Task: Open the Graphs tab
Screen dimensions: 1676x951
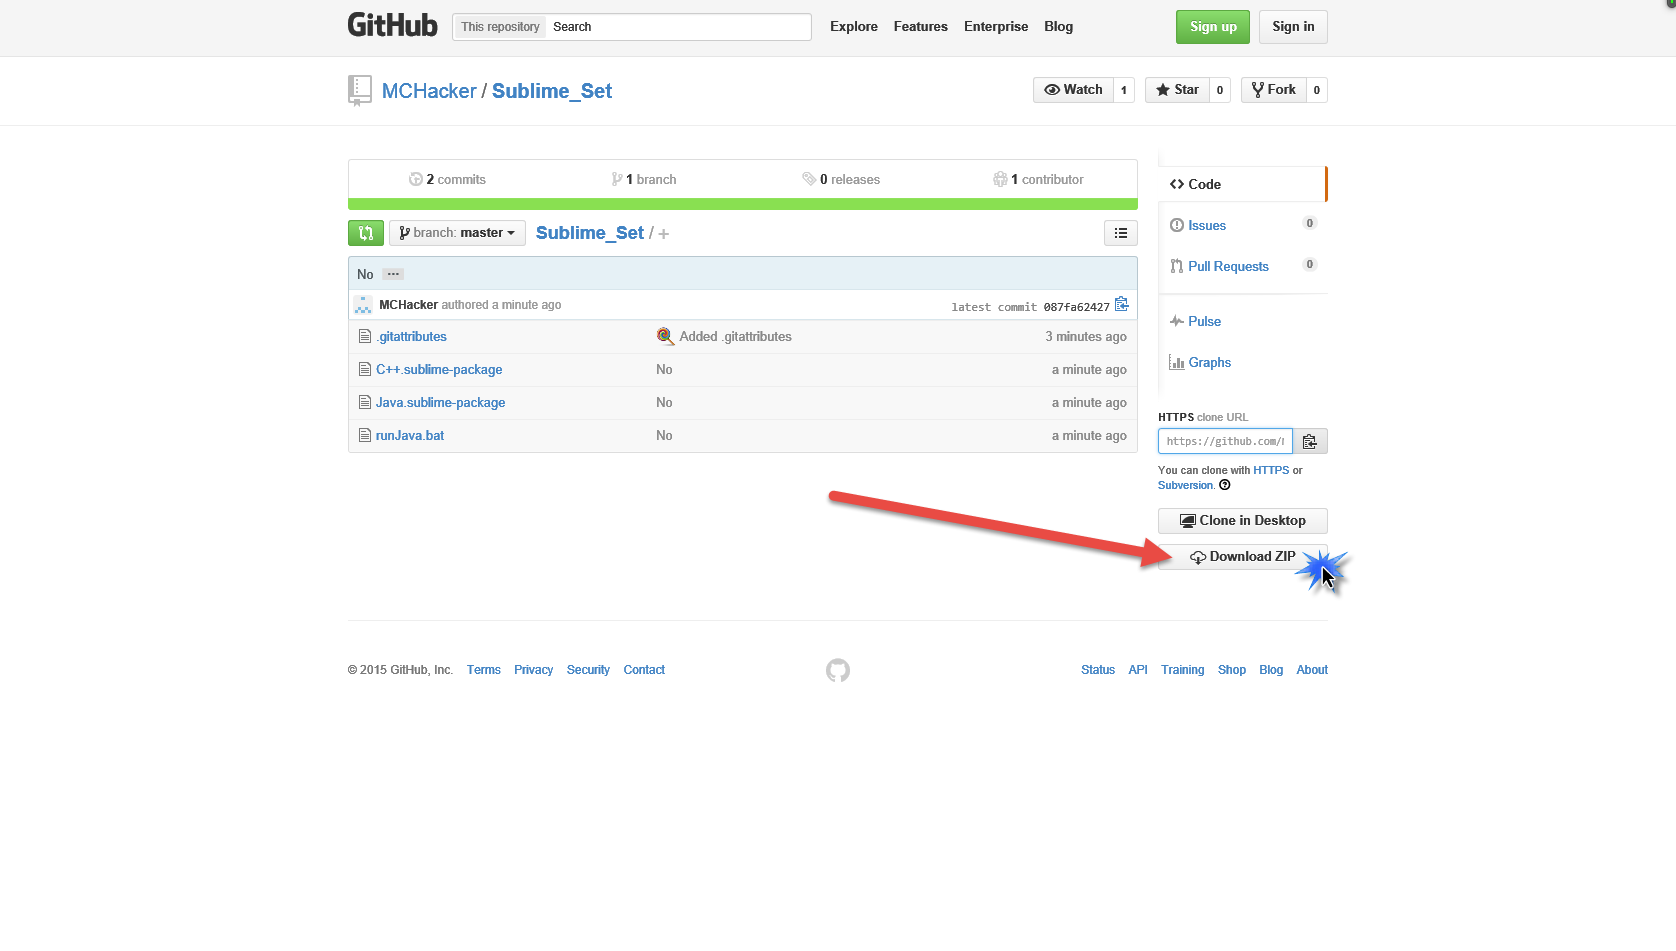Action: 1242,362
